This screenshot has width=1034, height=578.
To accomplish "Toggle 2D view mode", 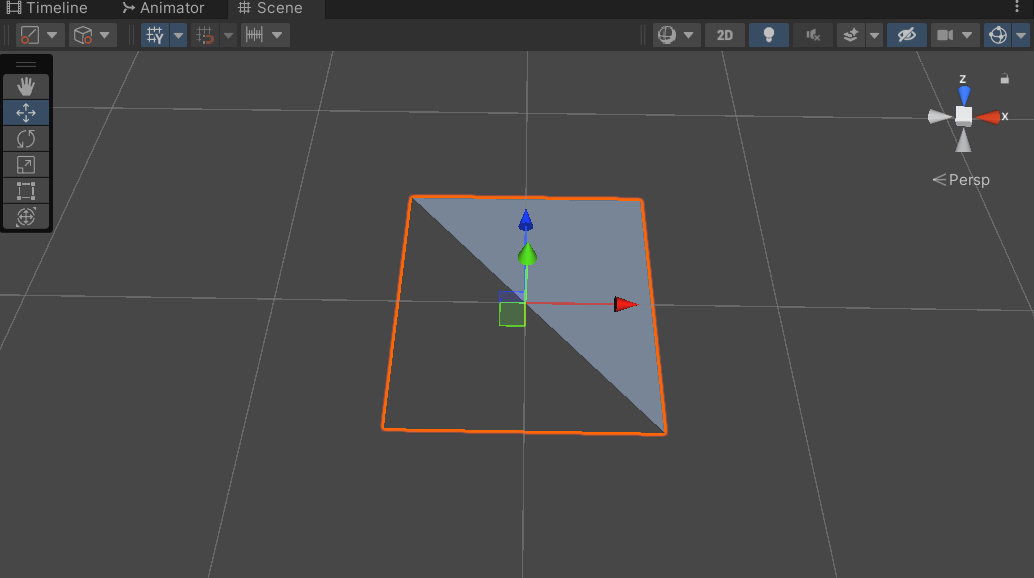I will 724,35.
